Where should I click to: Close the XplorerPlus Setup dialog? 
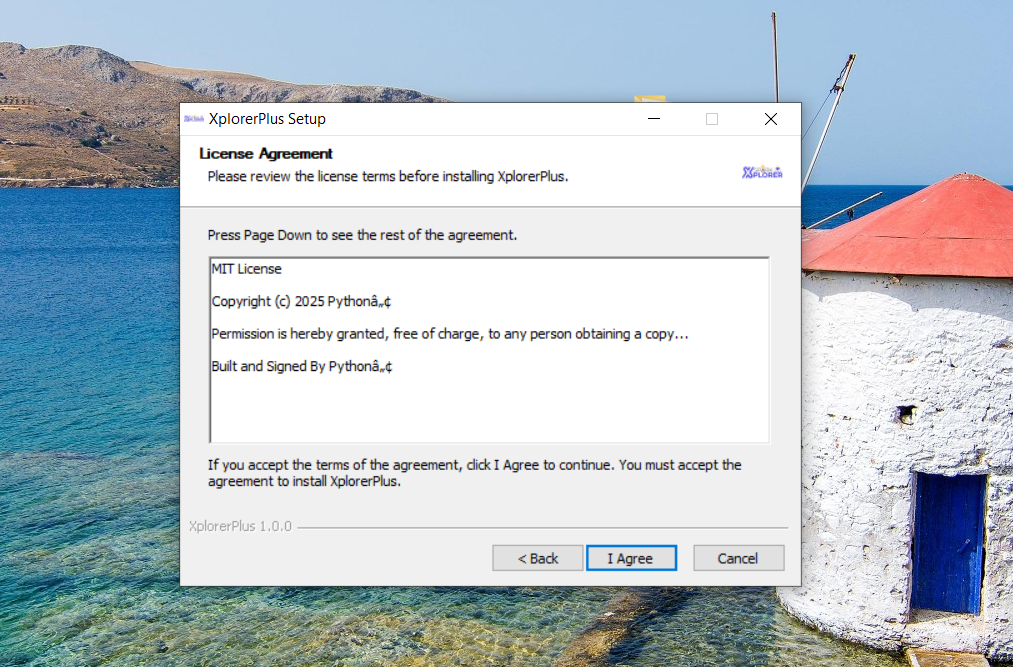770,119
